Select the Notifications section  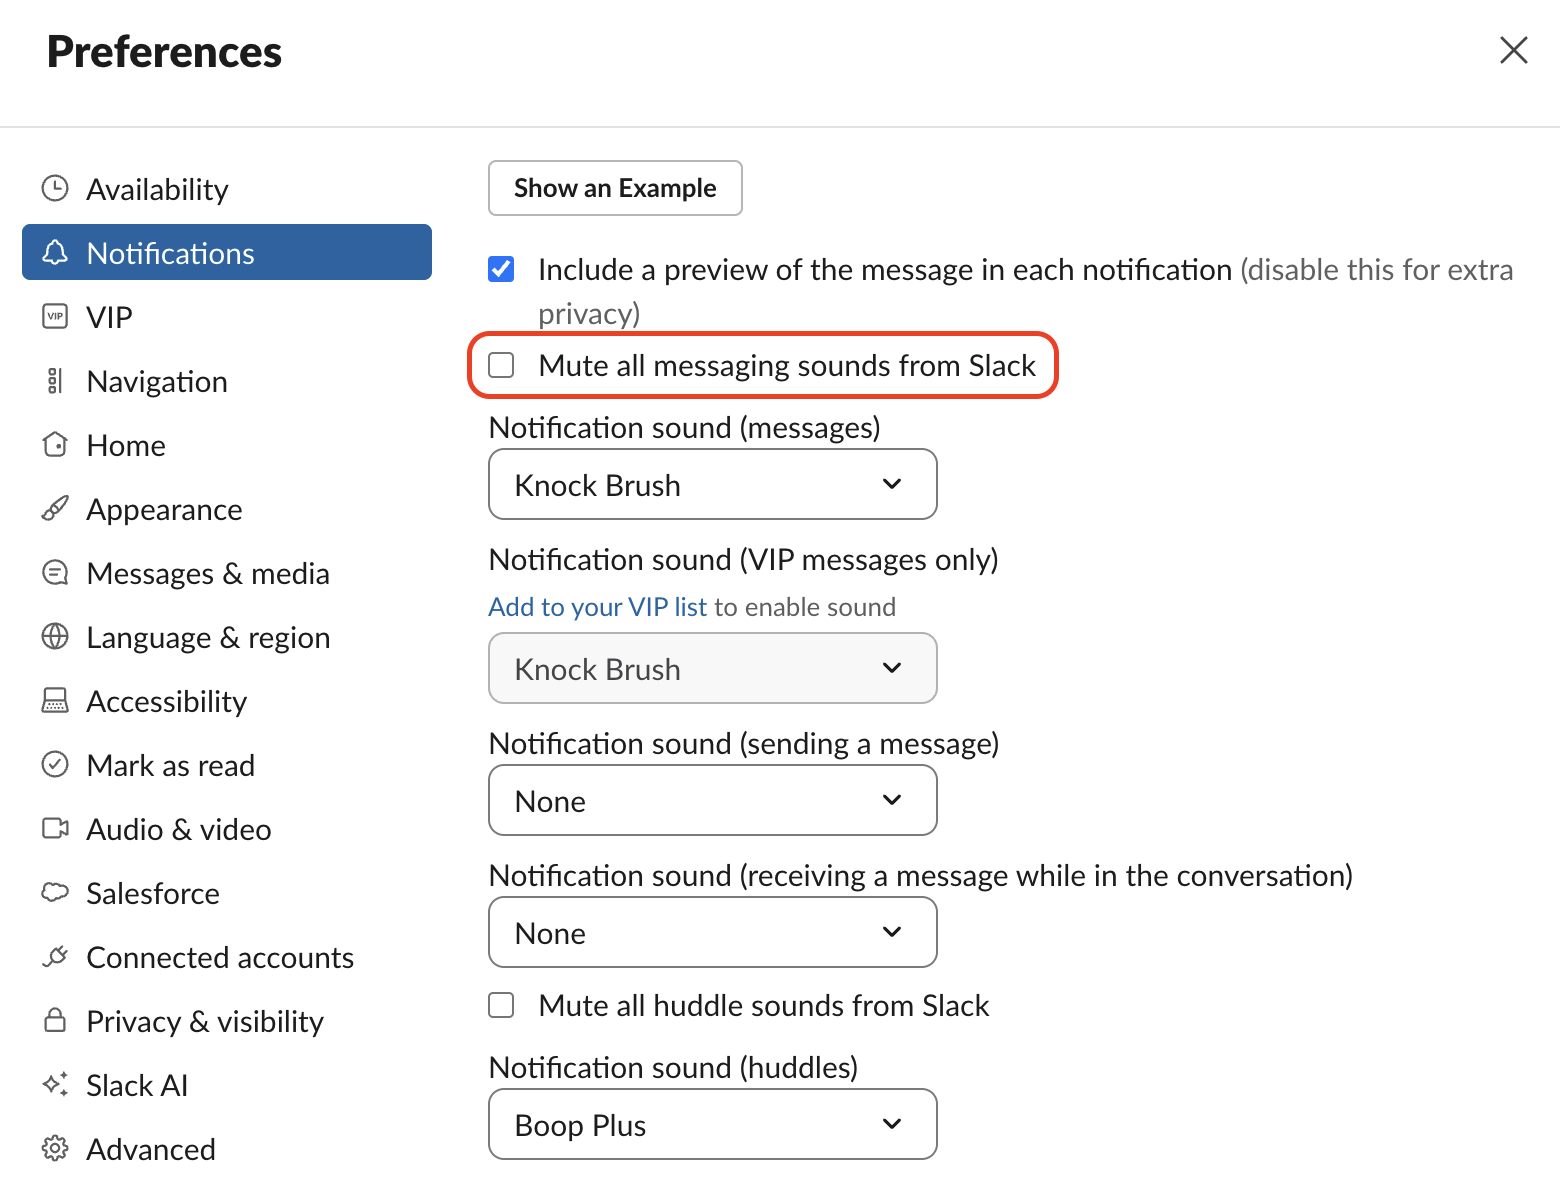click(227, 252)
